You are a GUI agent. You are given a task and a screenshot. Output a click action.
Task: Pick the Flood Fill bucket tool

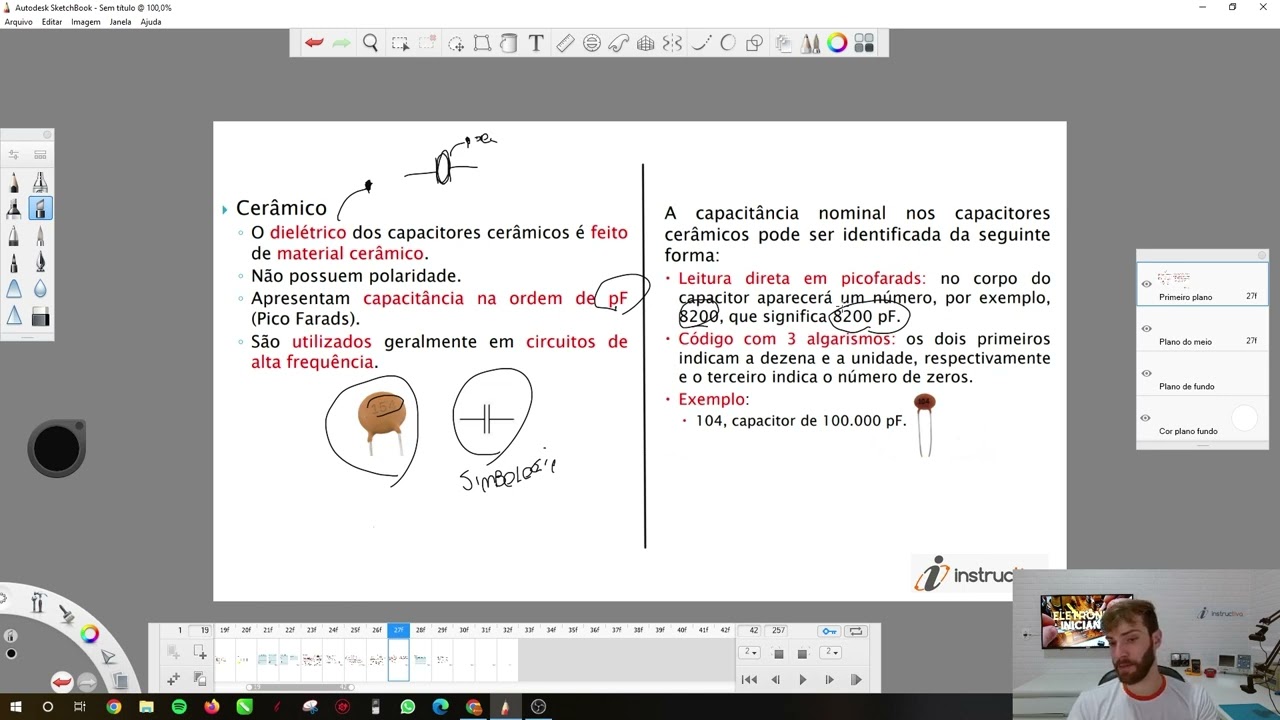tap(509, 43)
